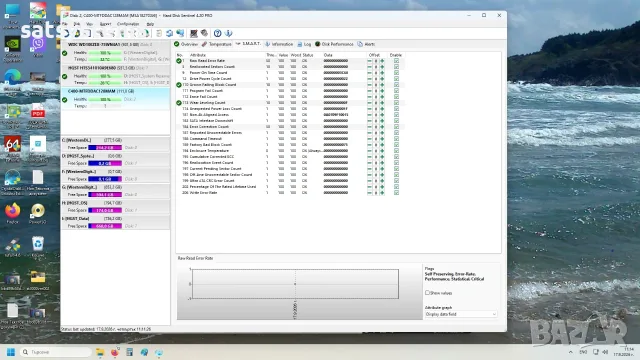Open the File menu
Image resolution: width=640 pixels, height=360 pixels.
point(65,24)
